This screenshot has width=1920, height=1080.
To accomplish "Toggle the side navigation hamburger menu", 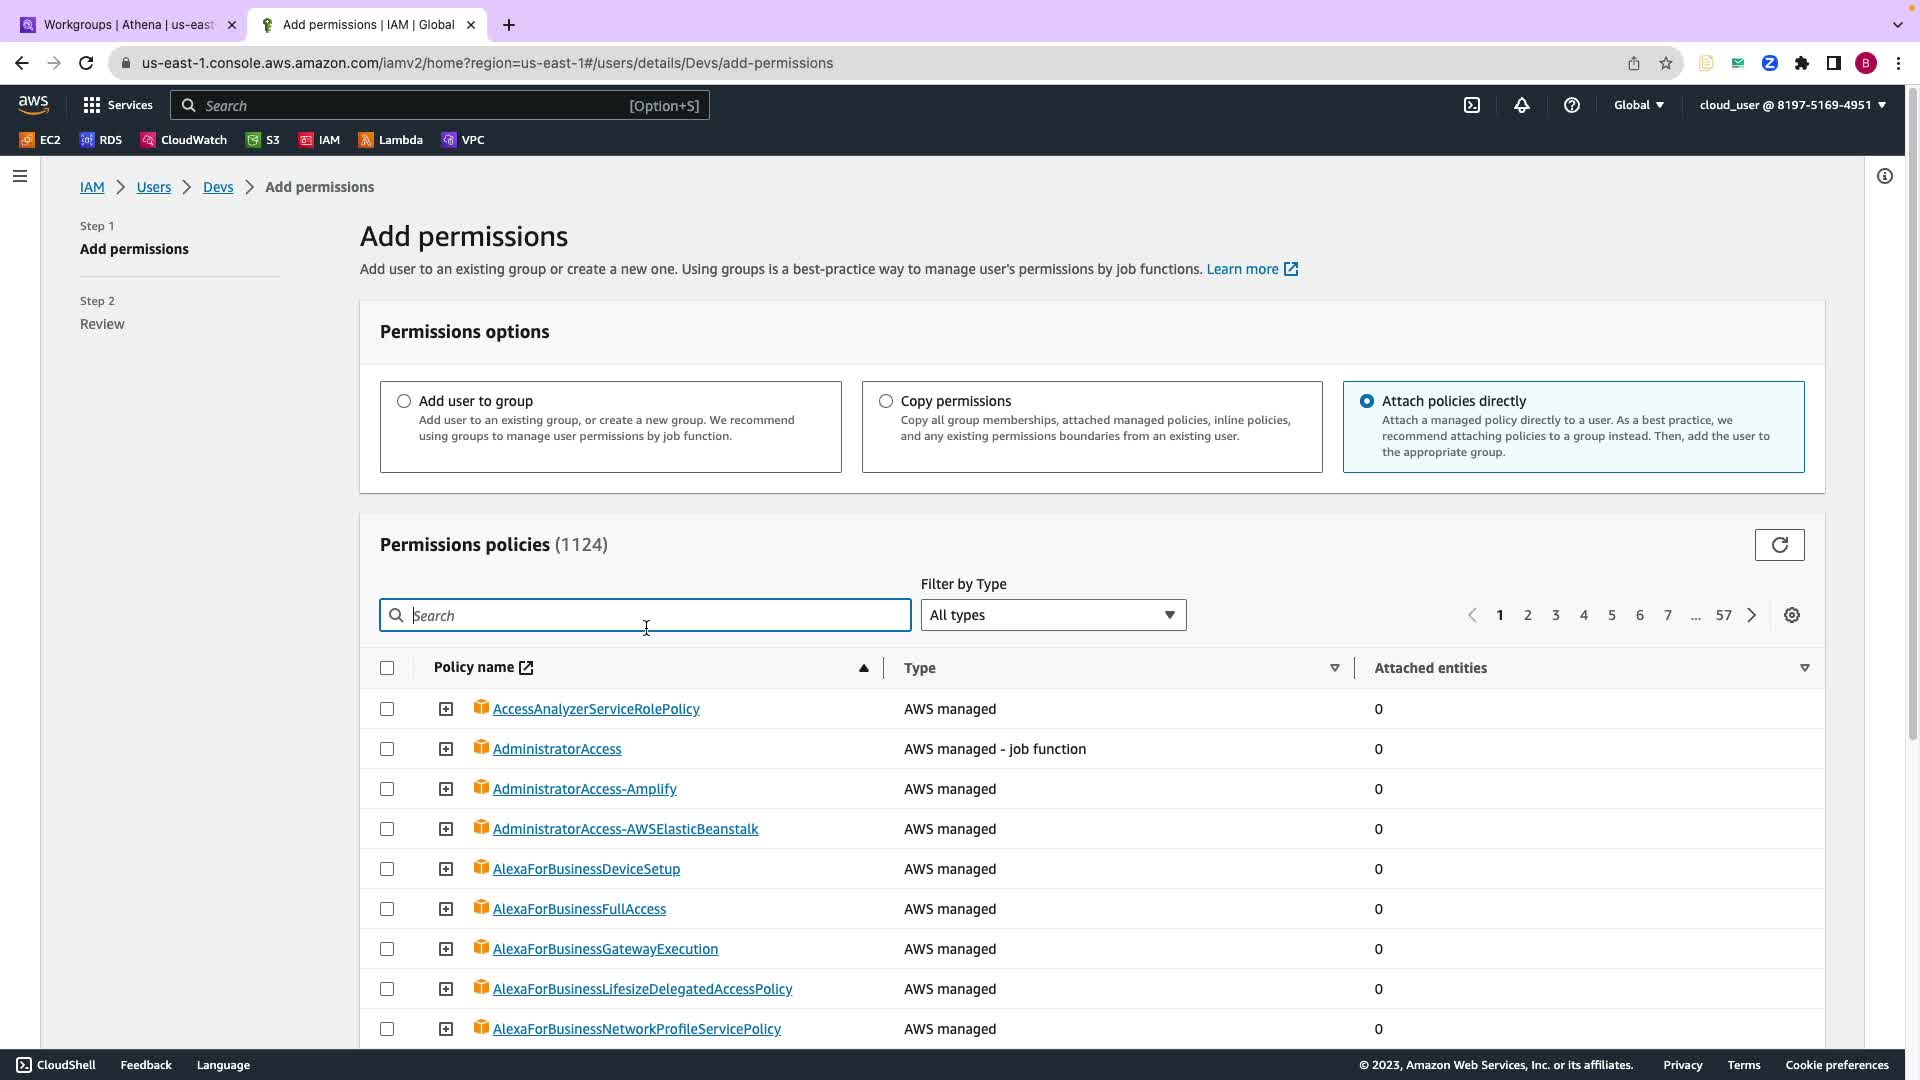I will (x=20, y=176).
